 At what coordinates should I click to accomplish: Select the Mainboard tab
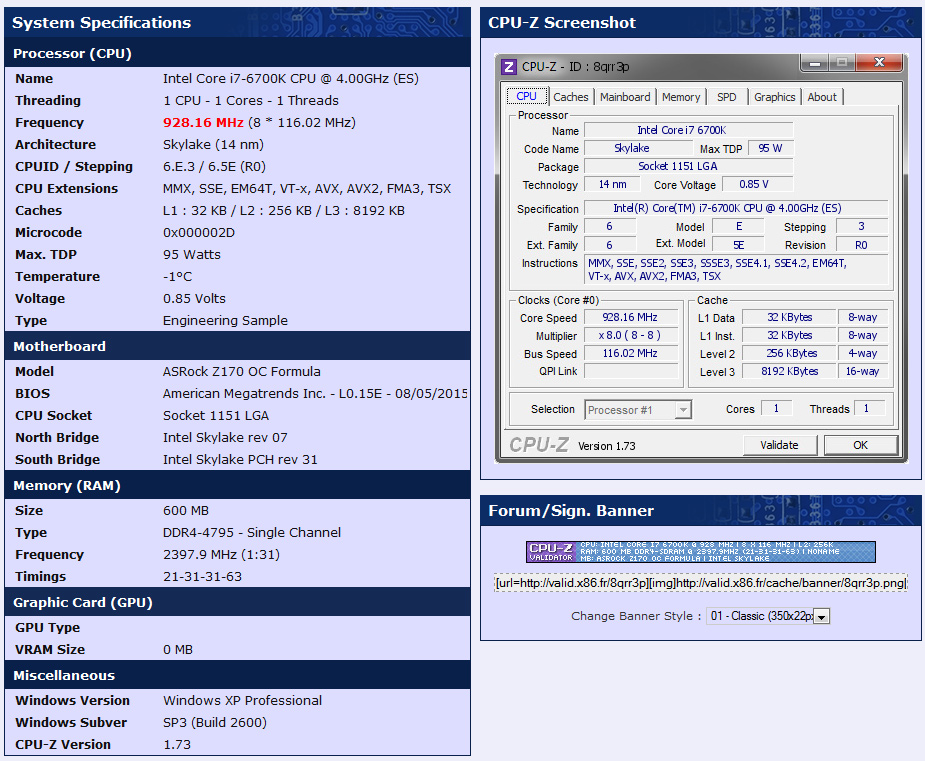coord(625,97)
